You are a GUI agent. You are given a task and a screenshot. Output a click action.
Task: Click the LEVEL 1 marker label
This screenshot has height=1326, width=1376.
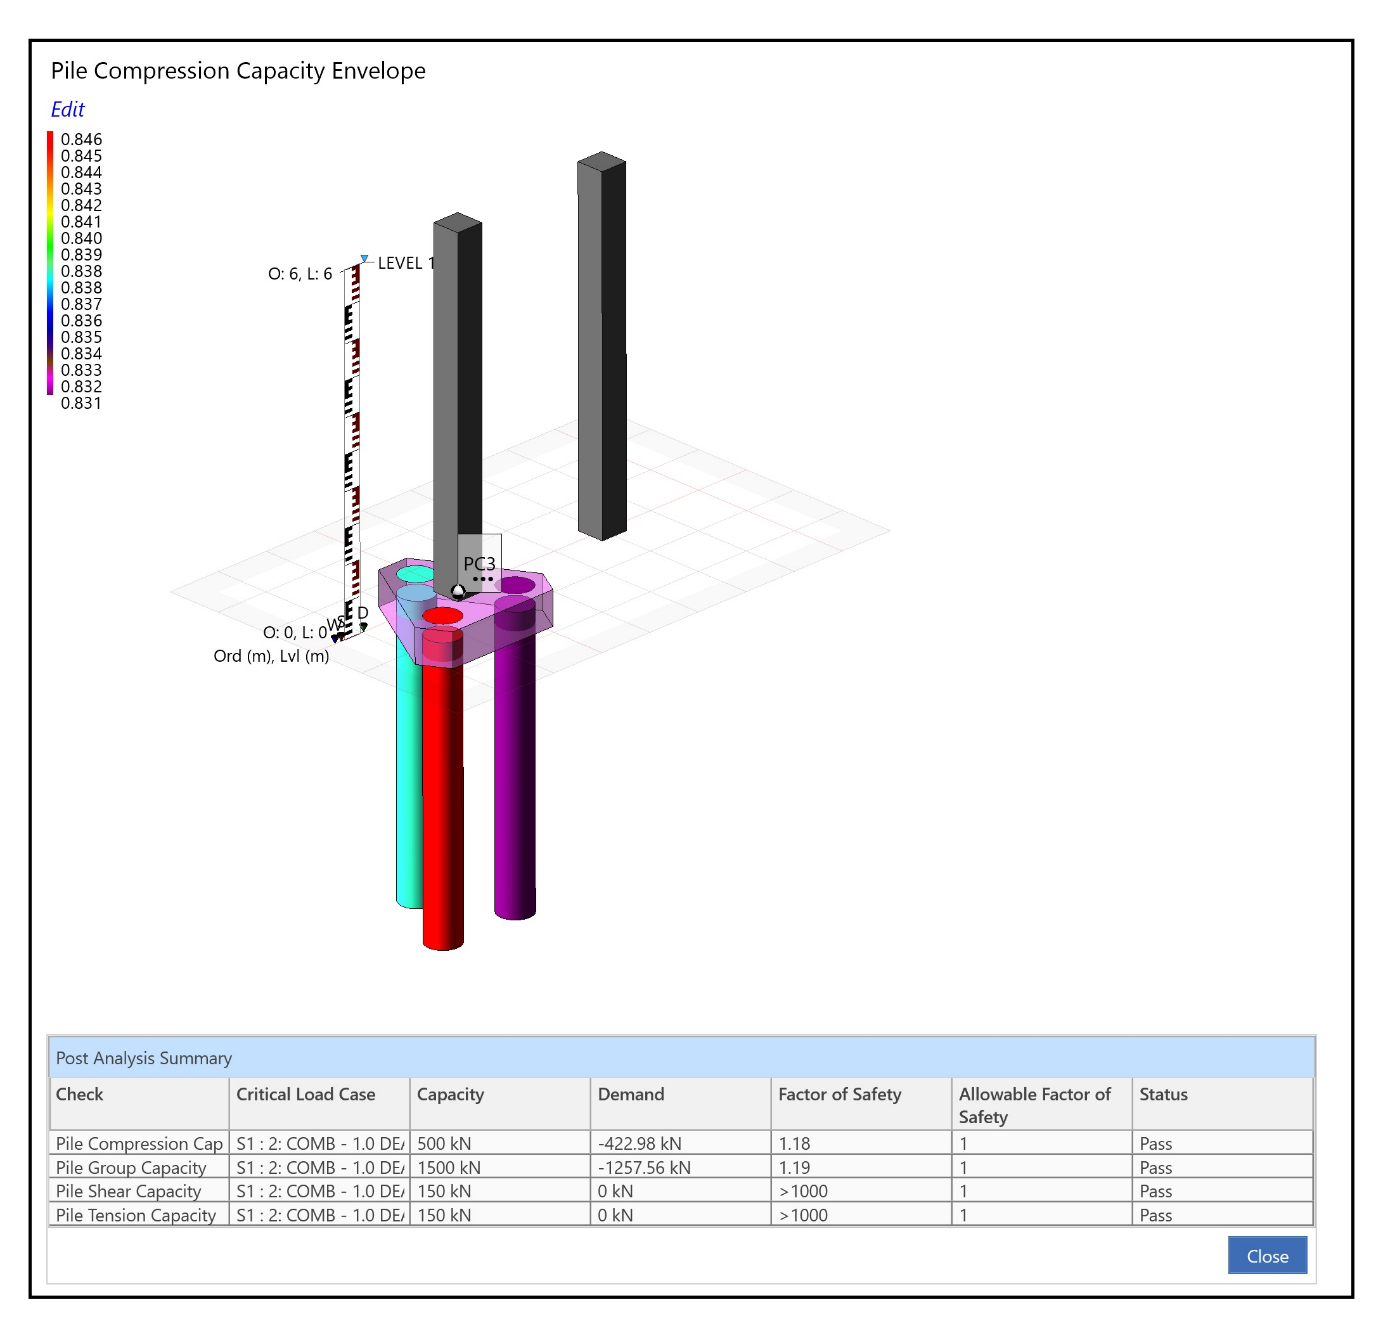[x=406, y=263]
